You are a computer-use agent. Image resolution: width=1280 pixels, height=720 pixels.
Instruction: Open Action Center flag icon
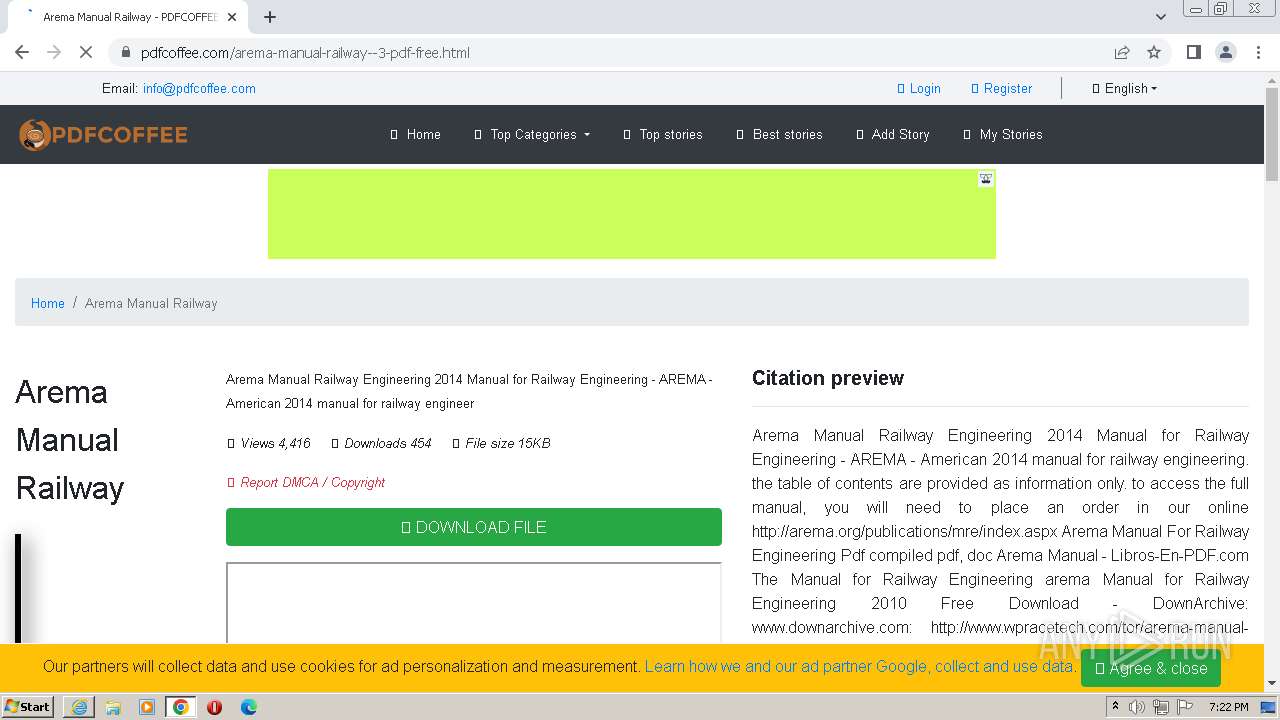pyautogui.click(x=1185, y=707)
